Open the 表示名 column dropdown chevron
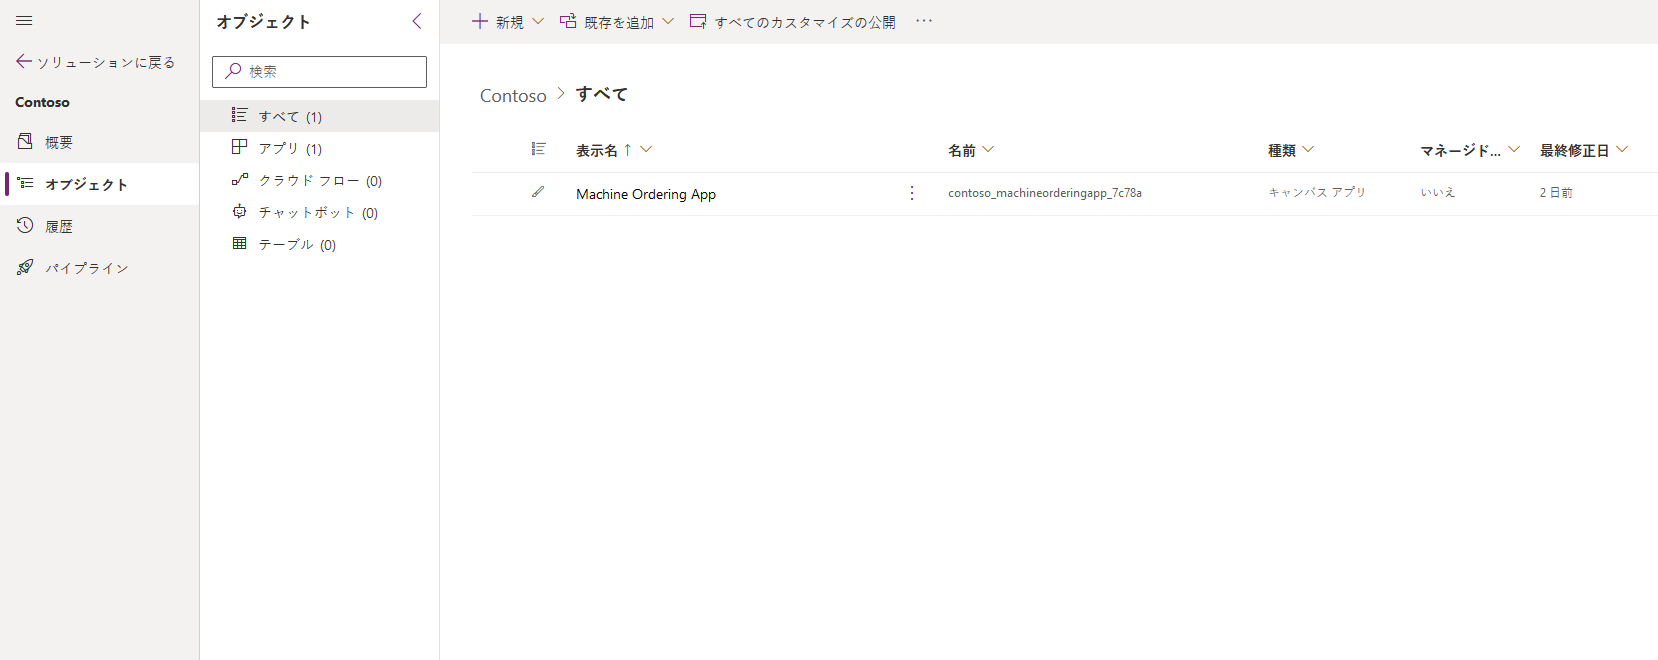Screen dimensions: 1658x660 point(646,150)
